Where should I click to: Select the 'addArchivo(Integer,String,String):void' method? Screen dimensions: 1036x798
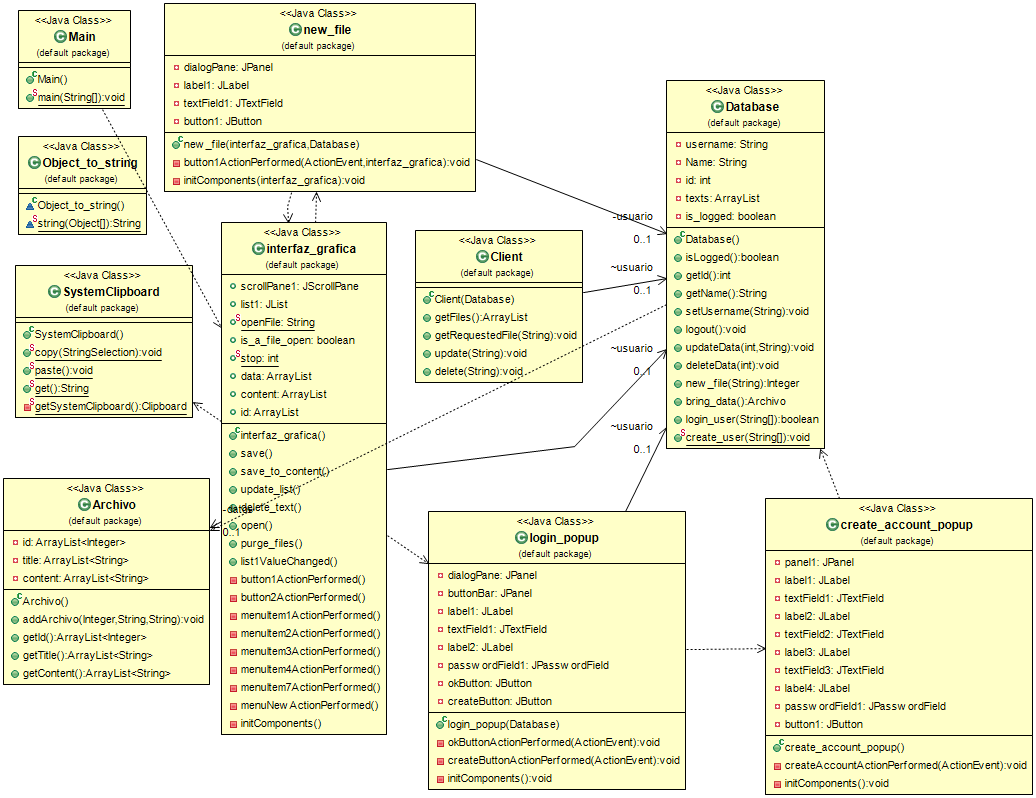[113, 620]
